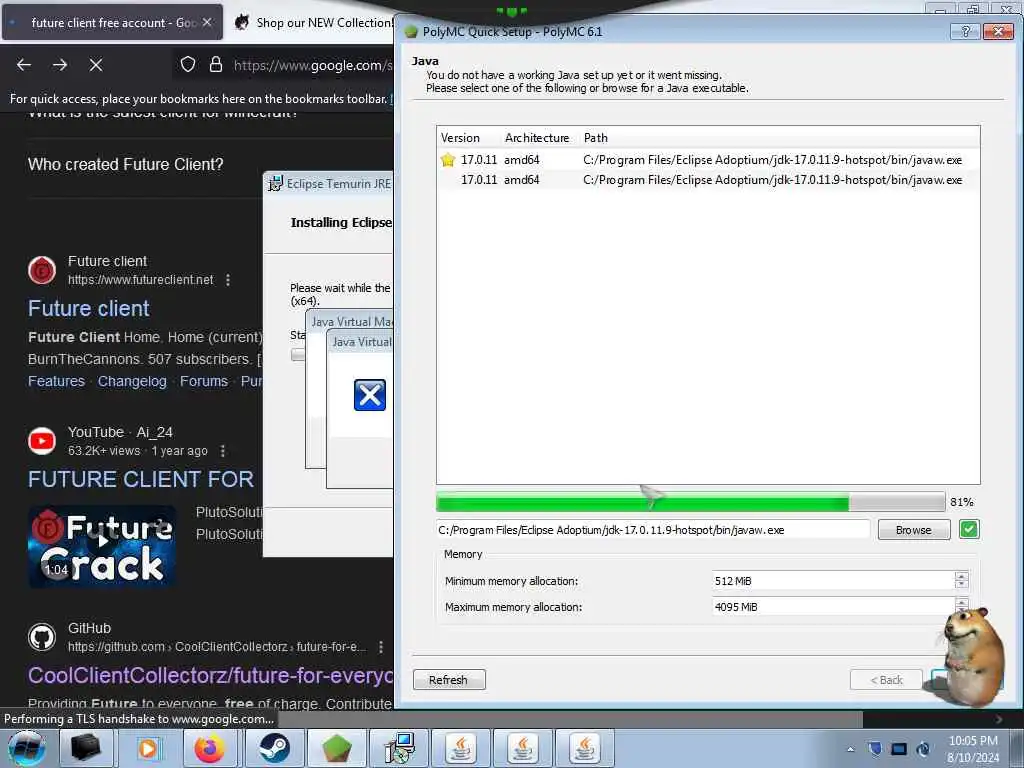The width and height of the screenshot is (1024, 768).
Task: Open options menu for GitHub result
Action: (381, 647)
